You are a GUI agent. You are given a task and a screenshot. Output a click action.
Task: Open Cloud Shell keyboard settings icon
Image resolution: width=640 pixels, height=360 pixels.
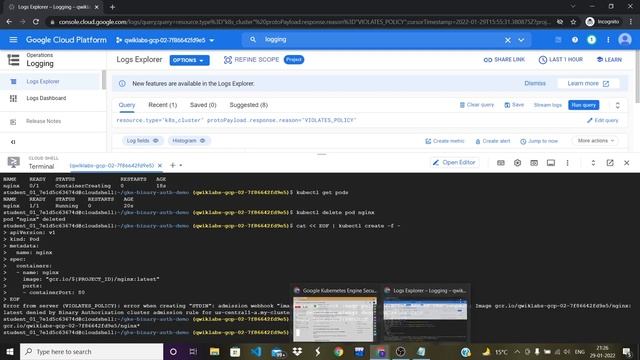click(x=501, y=162)
